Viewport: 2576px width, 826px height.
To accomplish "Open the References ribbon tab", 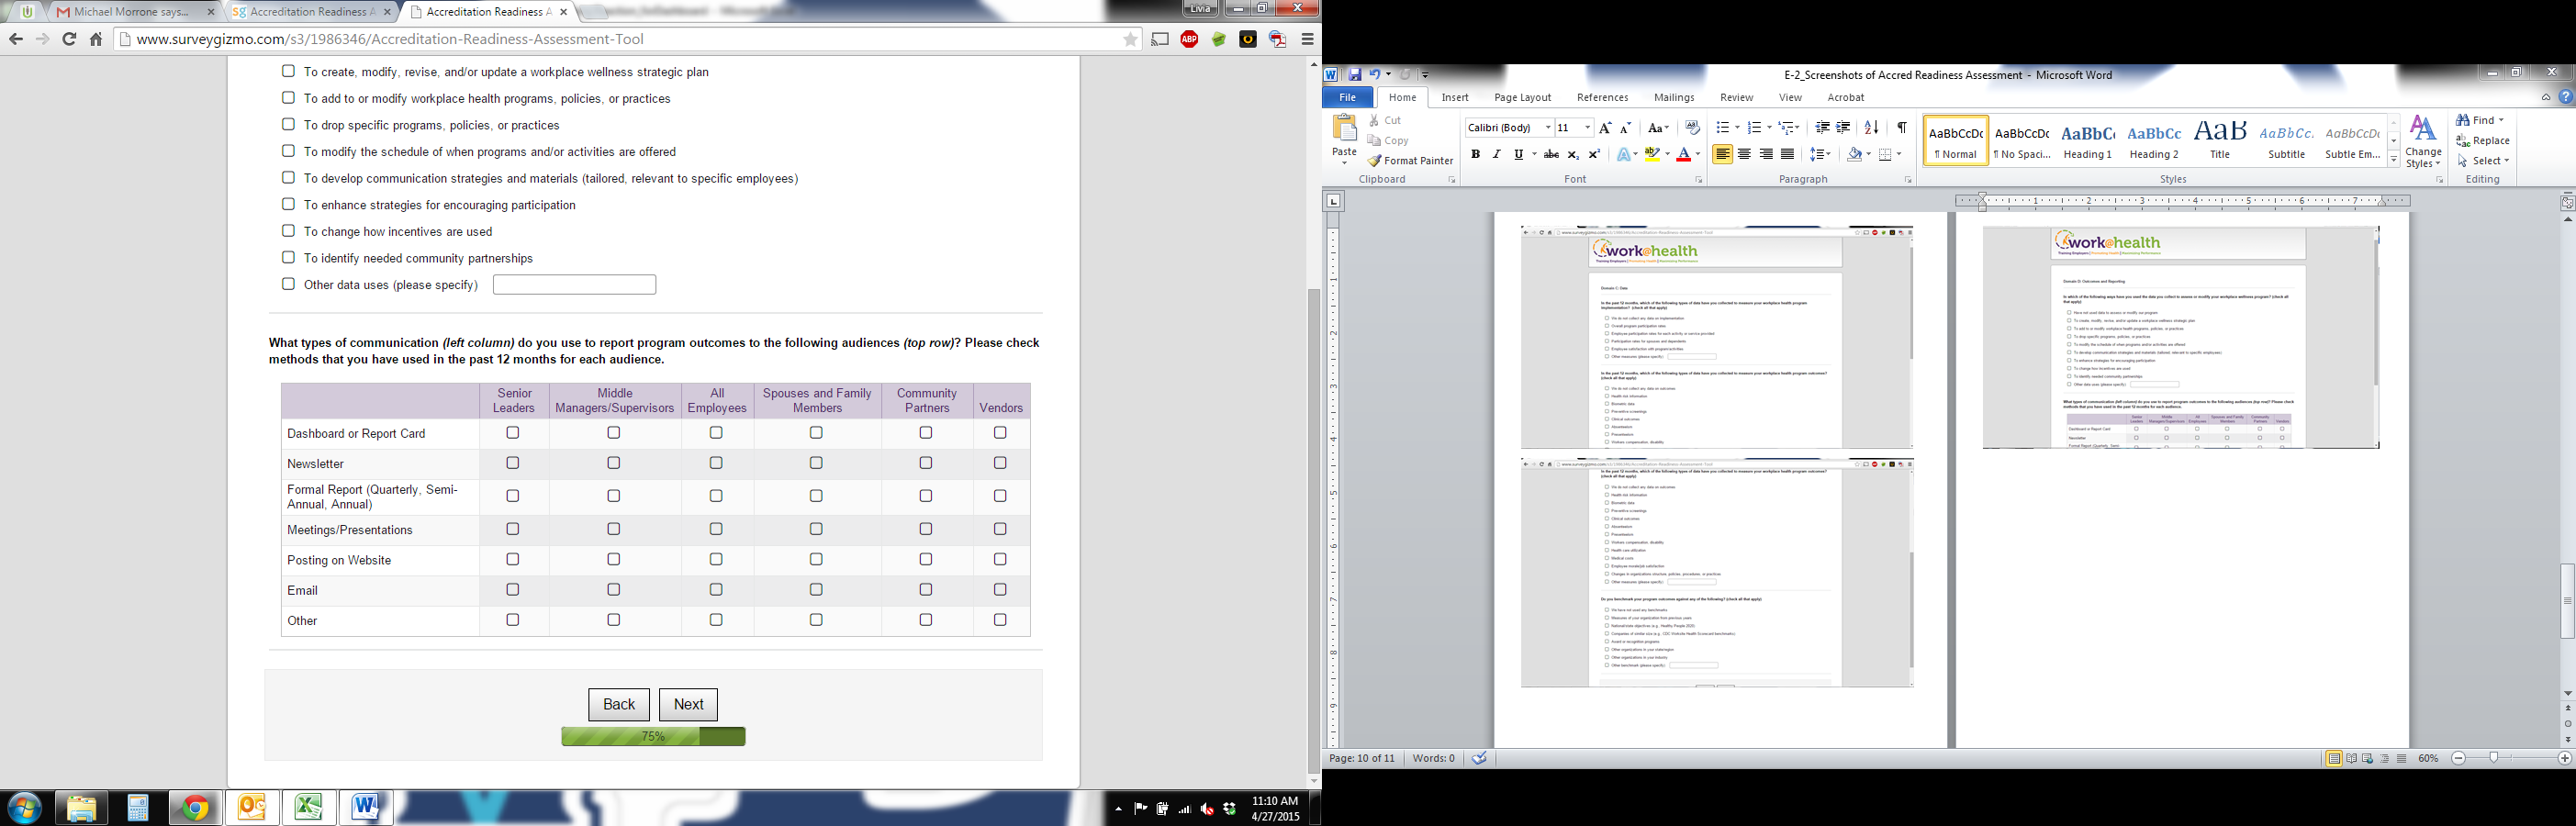I will 1602,97.
